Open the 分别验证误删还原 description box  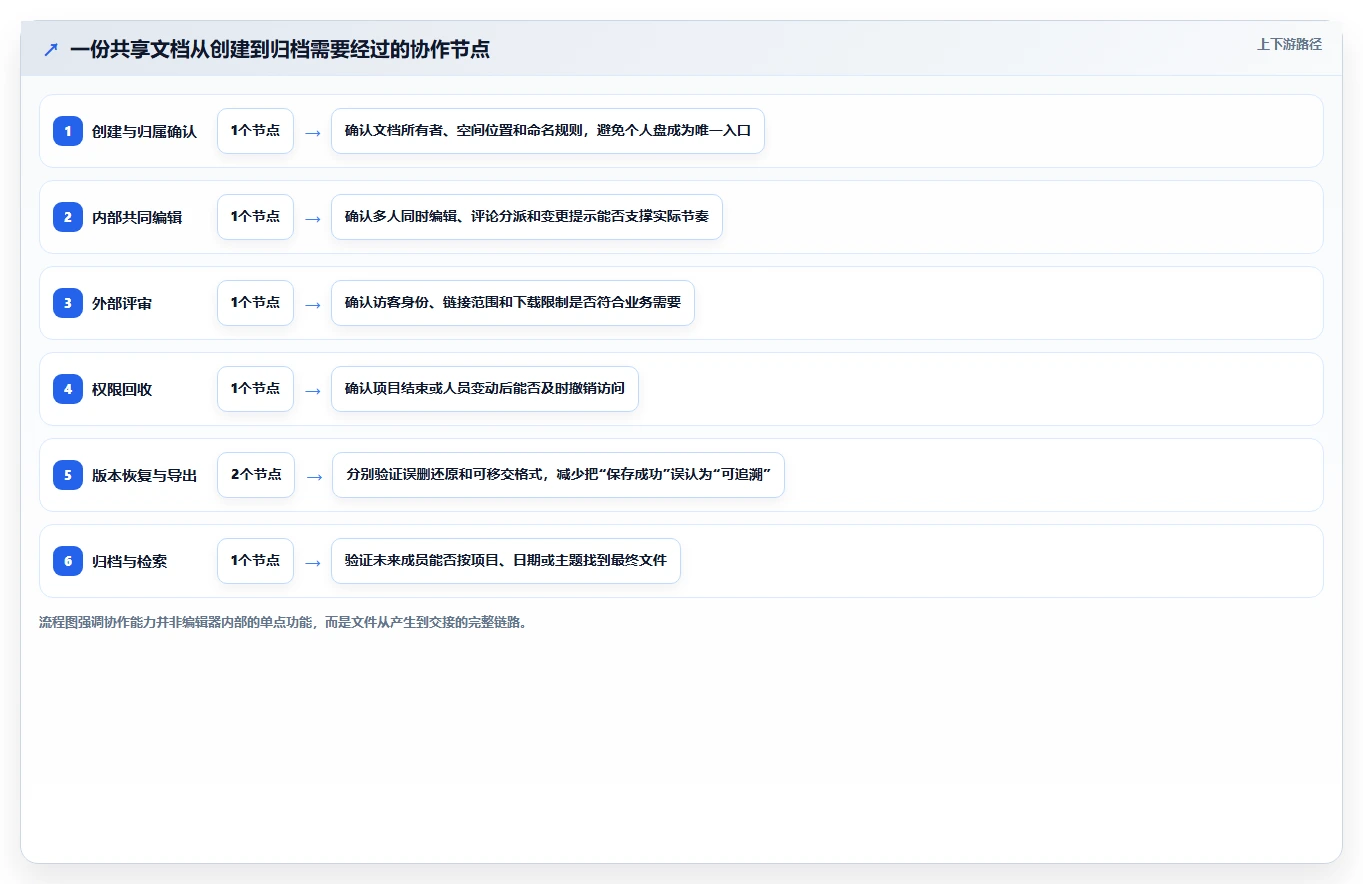point(558,475)
